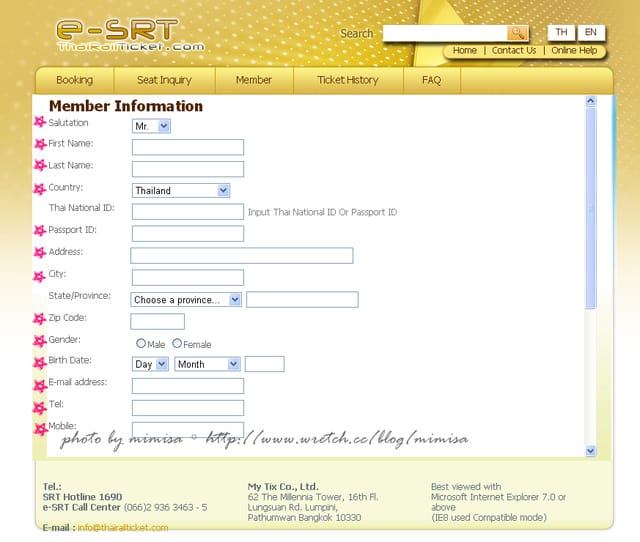Screen dimensions: 640x542
Task: Expand the Country dropdown showing Thailand
Action: tap(181, 191)
